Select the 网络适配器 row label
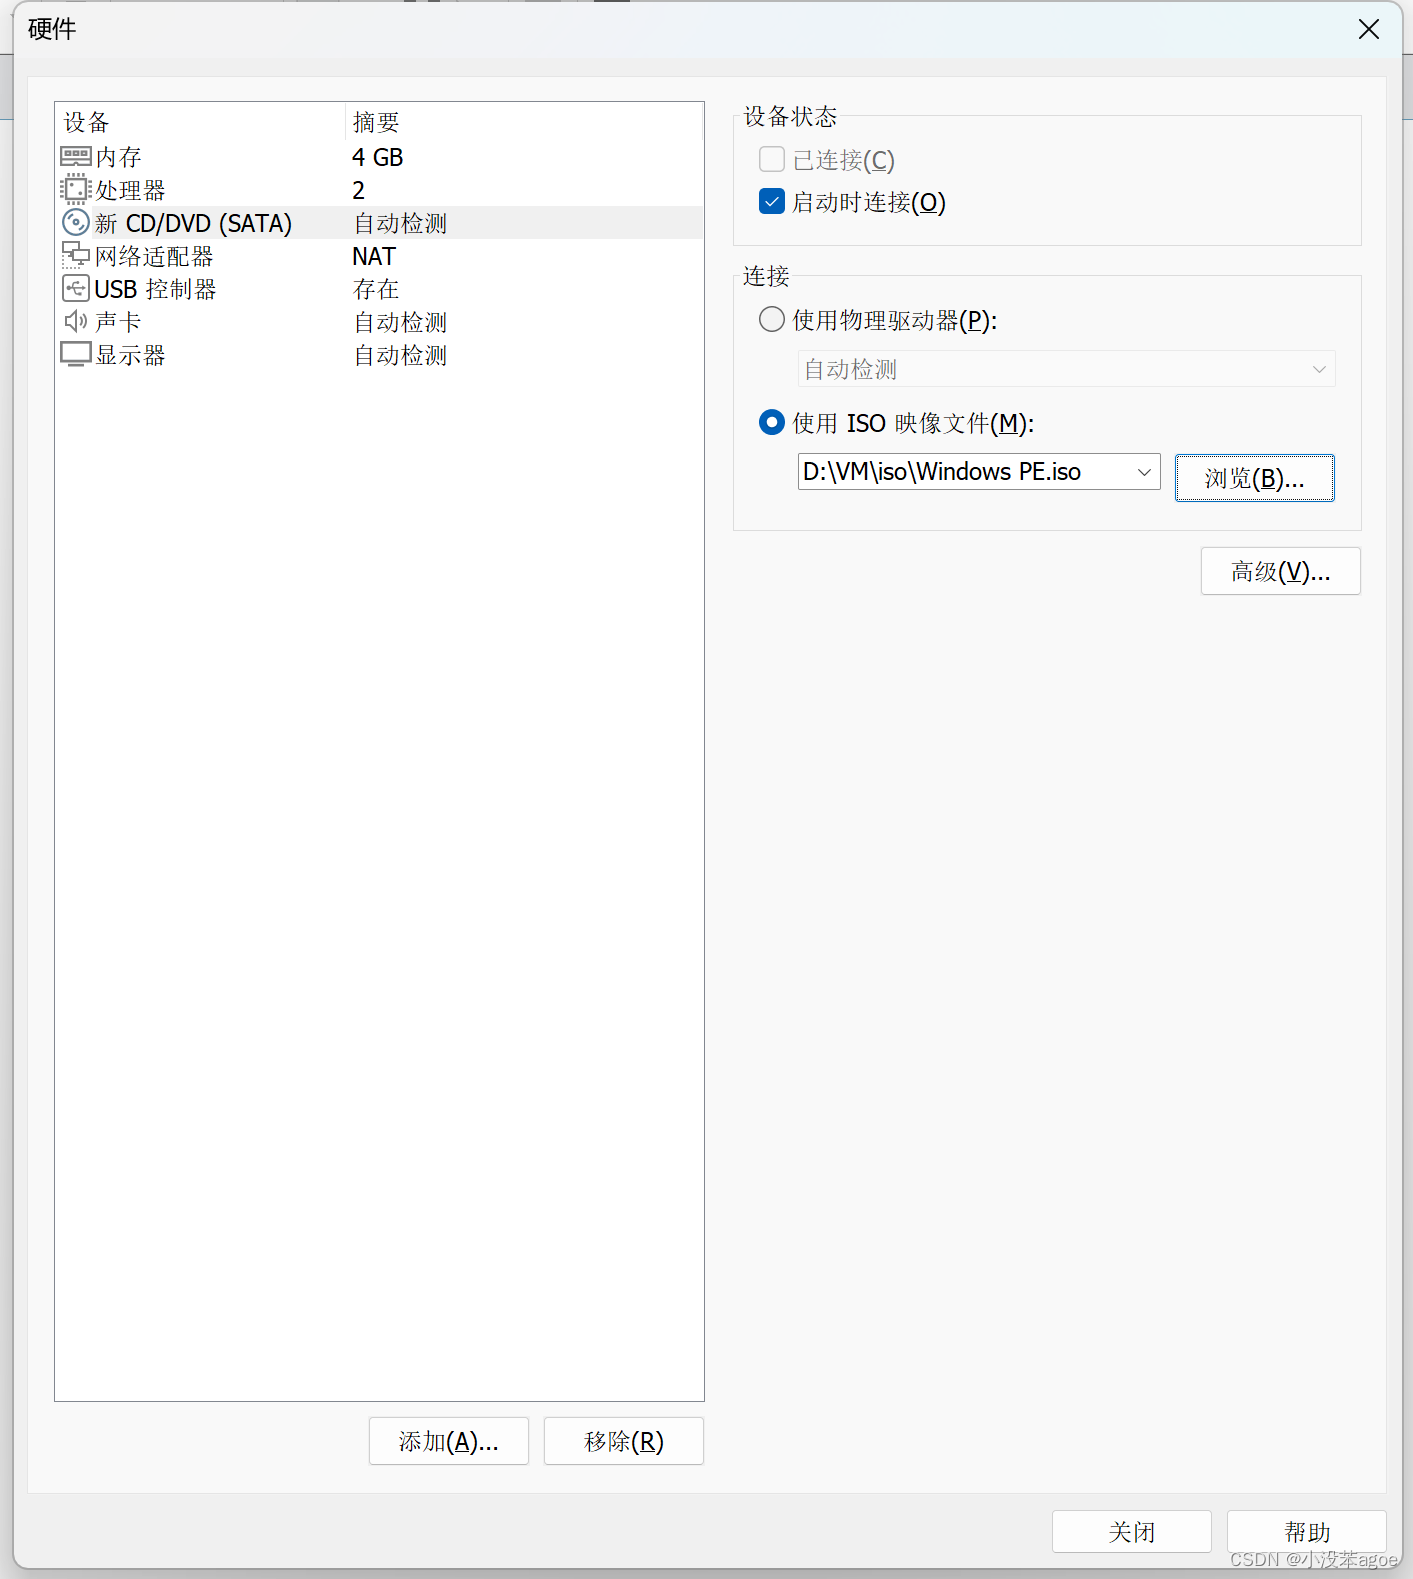The height and width of the screenshot is (1579, 1413). (154, 256)
